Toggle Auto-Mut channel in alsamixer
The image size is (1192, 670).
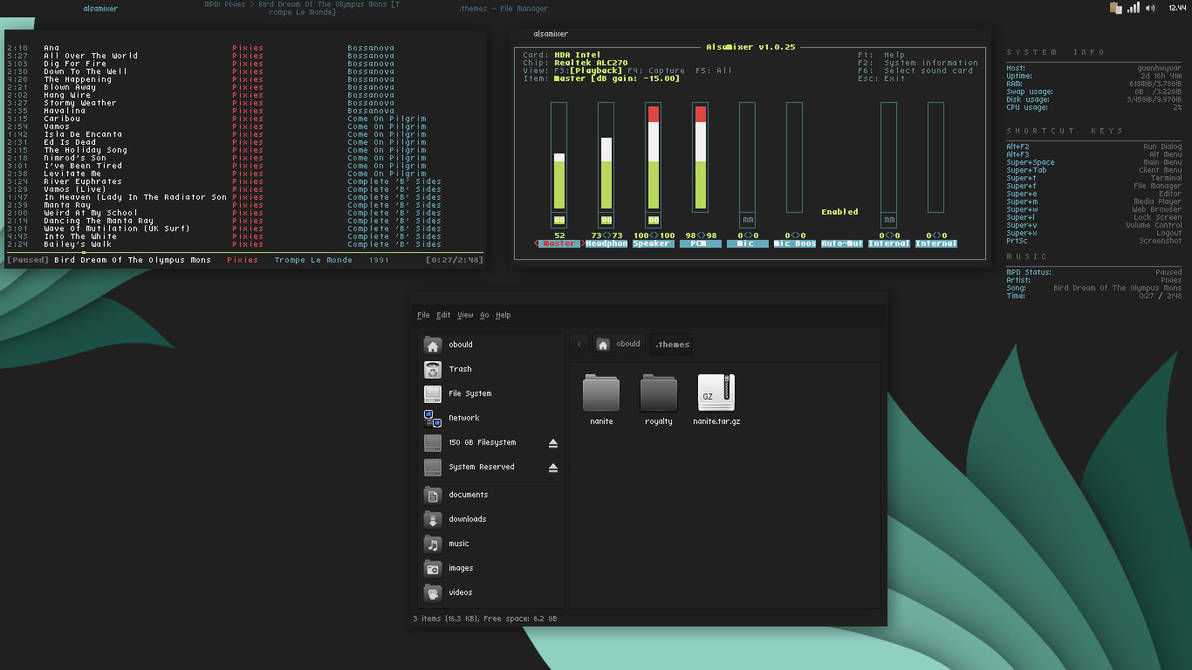point(839,243)
